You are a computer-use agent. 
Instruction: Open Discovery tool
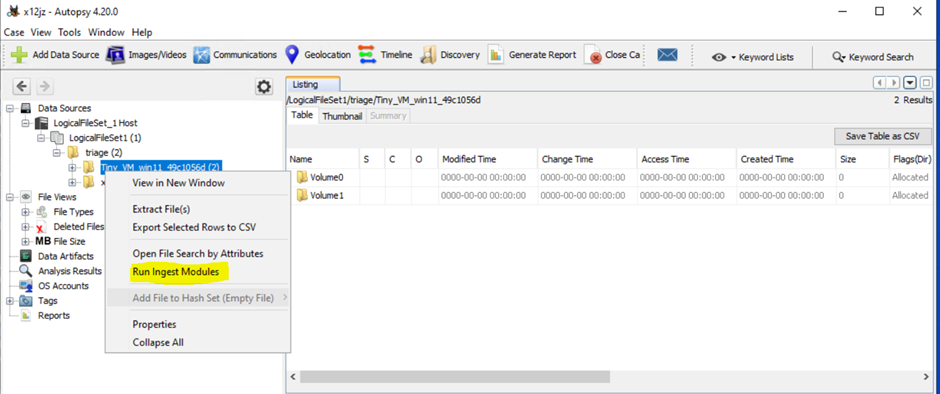pyautogui.click(x=450, y=55)
